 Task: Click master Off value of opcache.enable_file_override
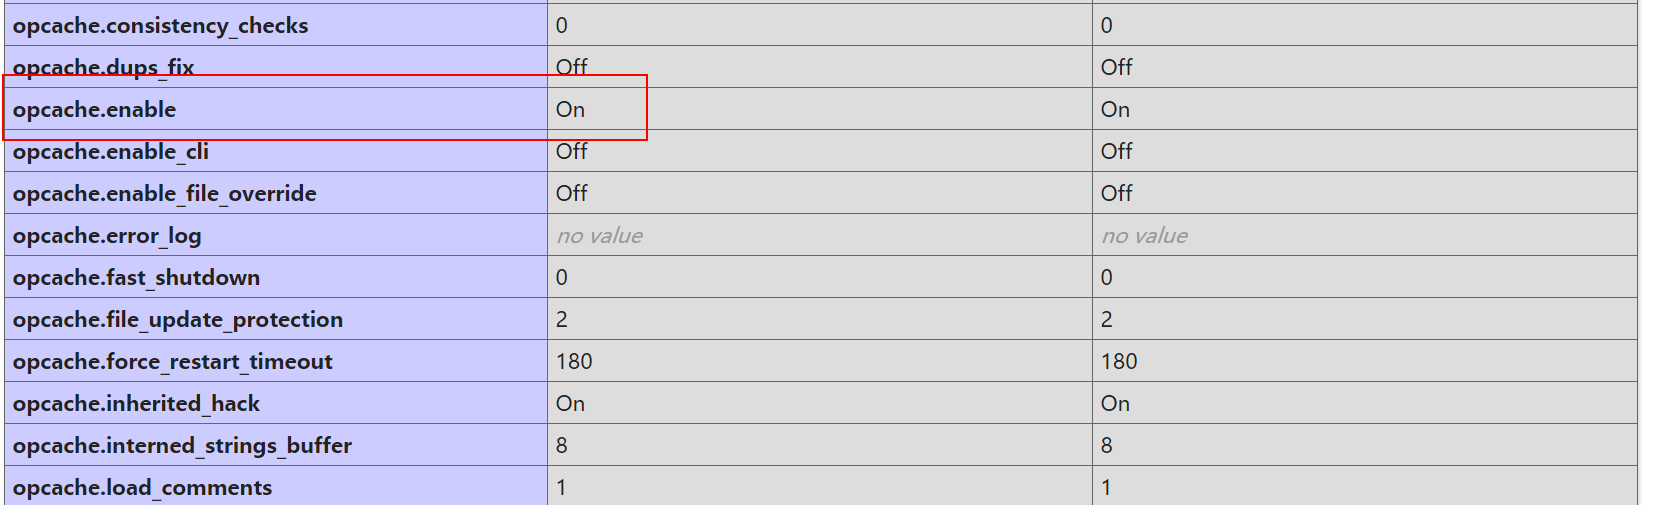pos(1116,194)
